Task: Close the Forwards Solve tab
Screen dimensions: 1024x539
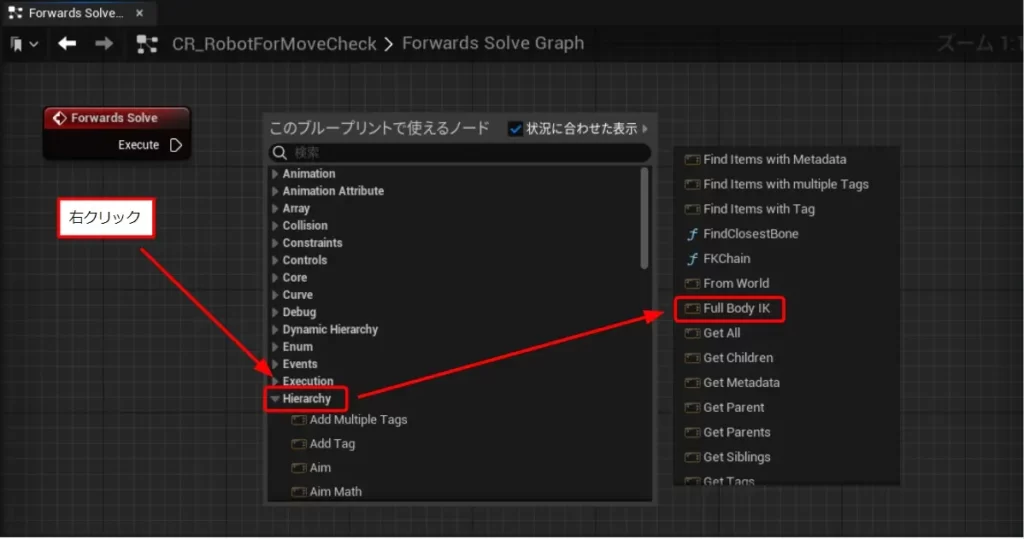Action: 139,14
